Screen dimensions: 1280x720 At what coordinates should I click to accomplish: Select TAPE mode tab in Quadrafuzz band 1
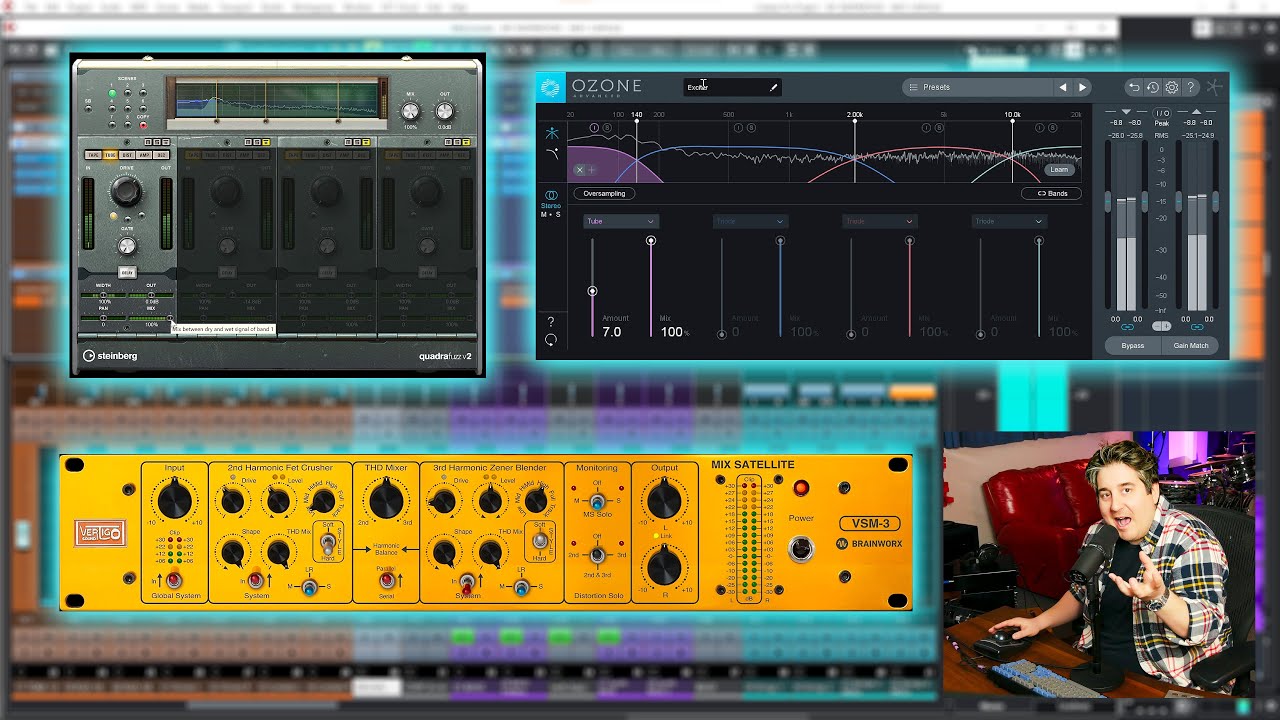(93, 155)
